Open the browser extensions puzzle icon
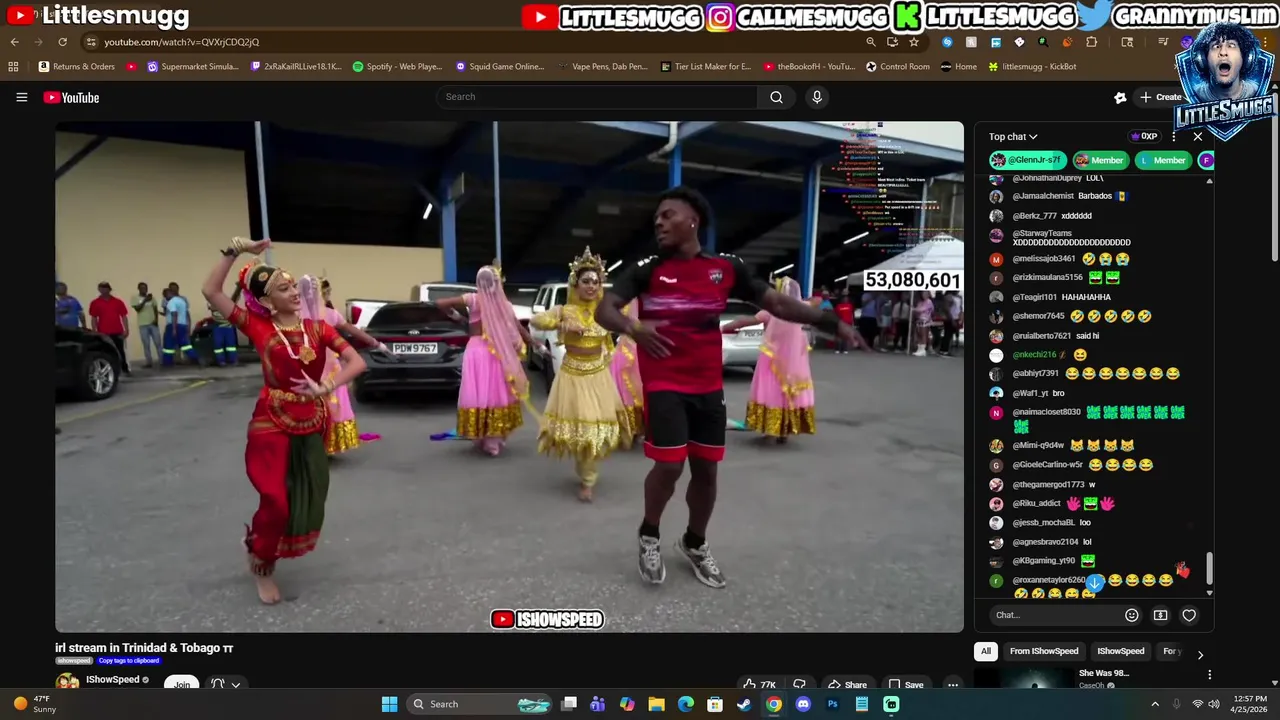Image resolution: width=1280 pixels, height=720 pixels. tap(1091, 42)
